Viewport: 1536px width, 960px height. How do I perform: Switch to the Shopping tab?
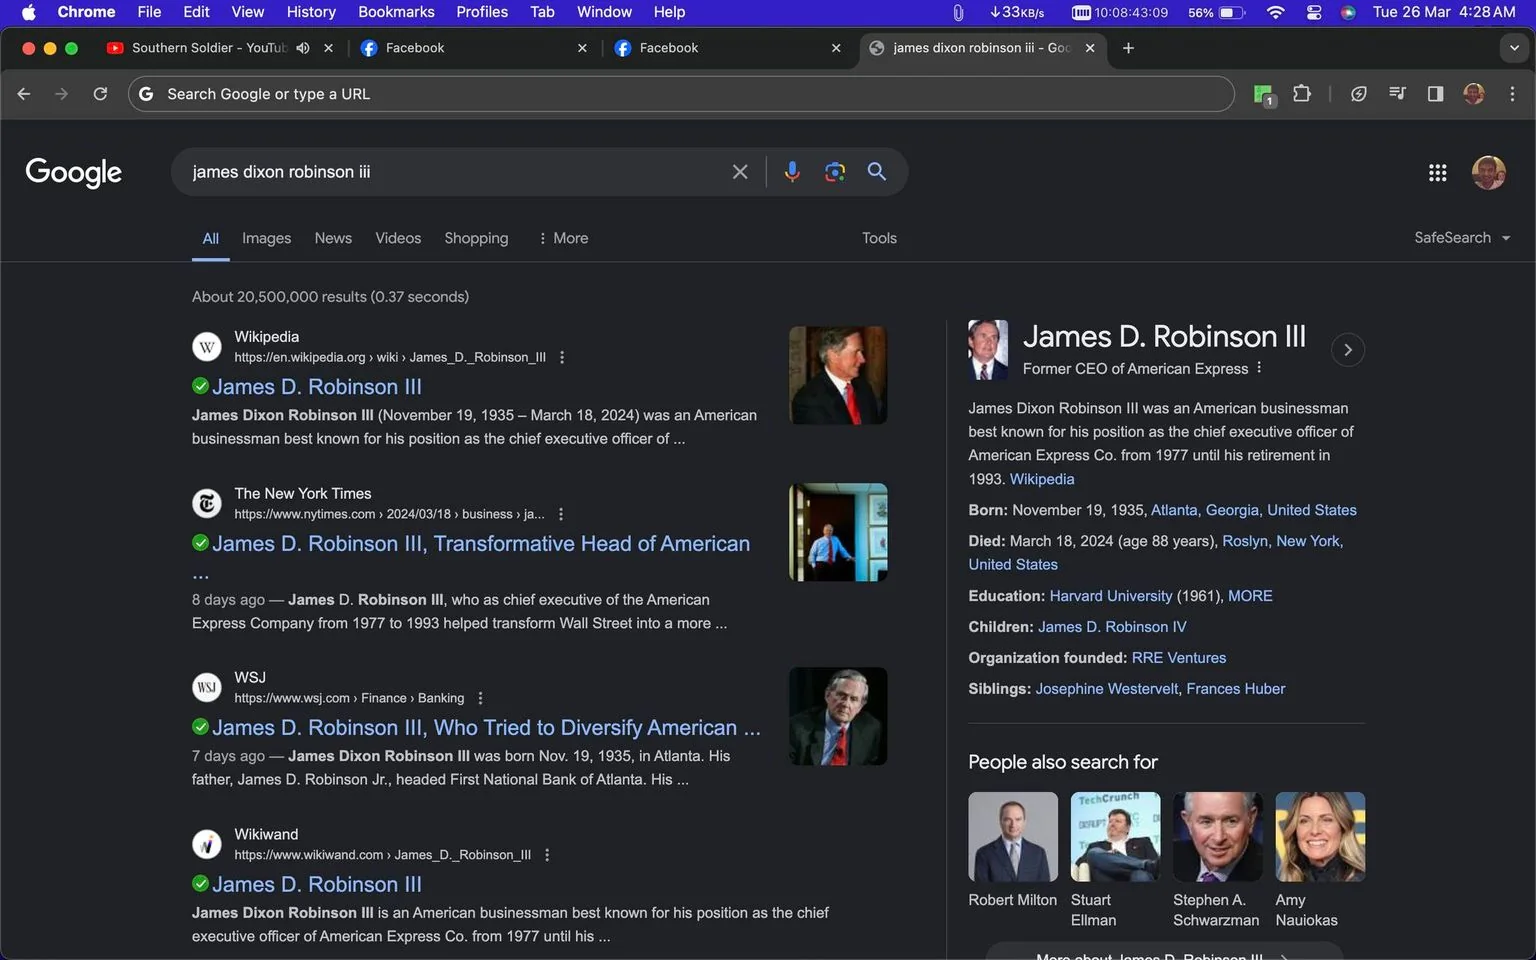pos(476,238)
